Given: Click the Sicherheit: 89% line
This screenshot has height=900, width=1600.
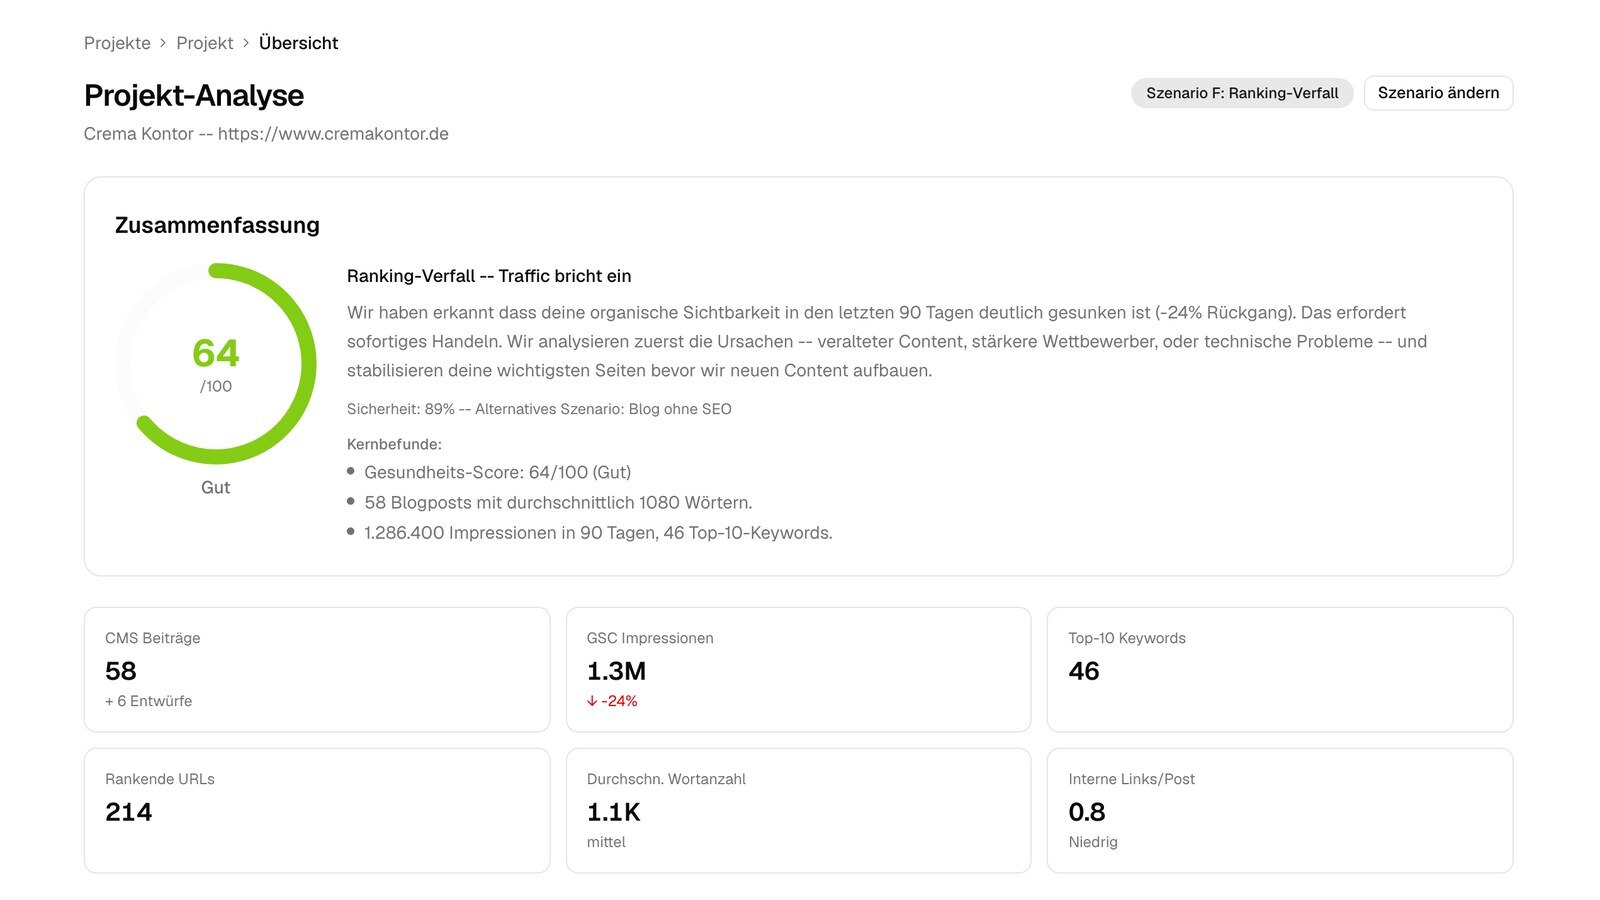Looking at the screenshot, I should point(539,409).
